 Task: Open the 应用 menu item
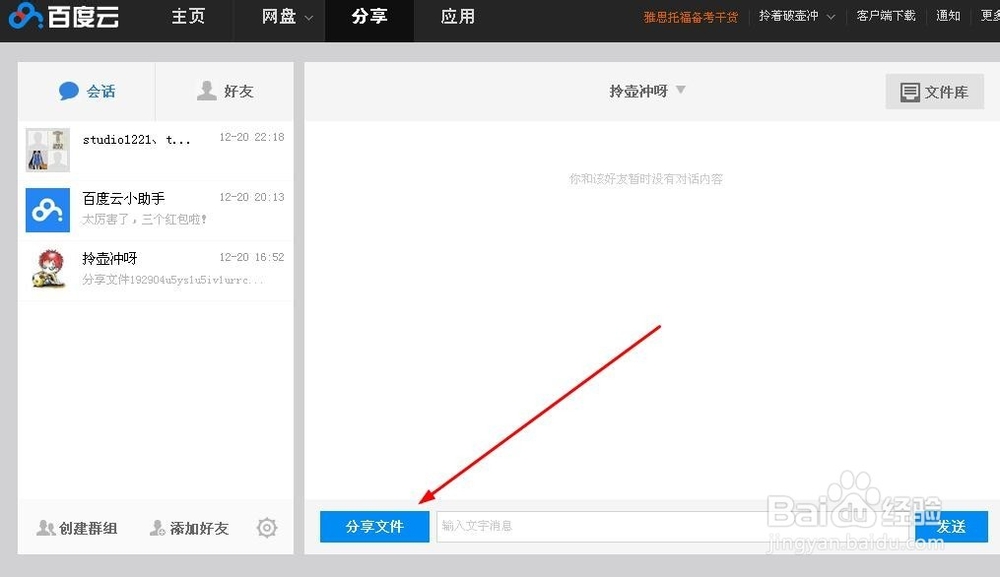(457, 16)
